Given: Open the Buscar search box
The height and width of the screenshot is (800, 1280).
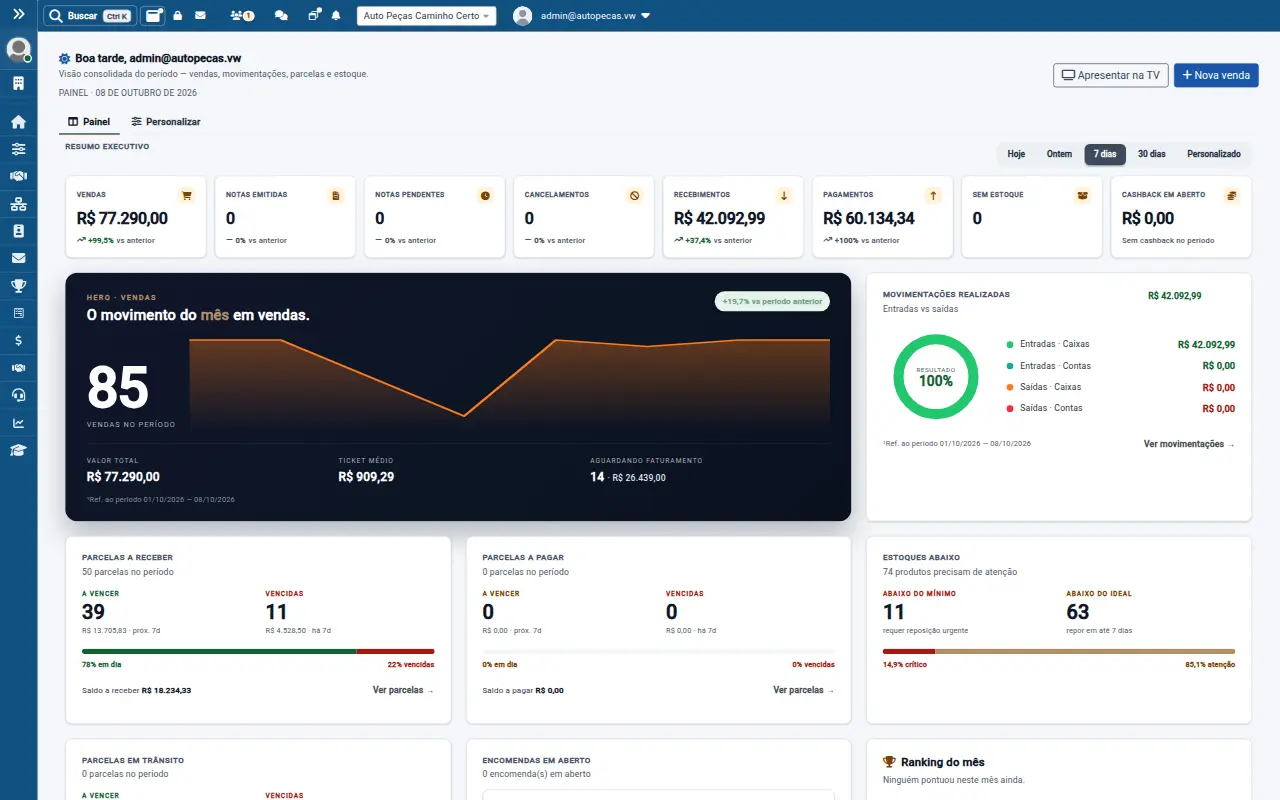Looking at the screenshot, I should (x=90, y=16).
